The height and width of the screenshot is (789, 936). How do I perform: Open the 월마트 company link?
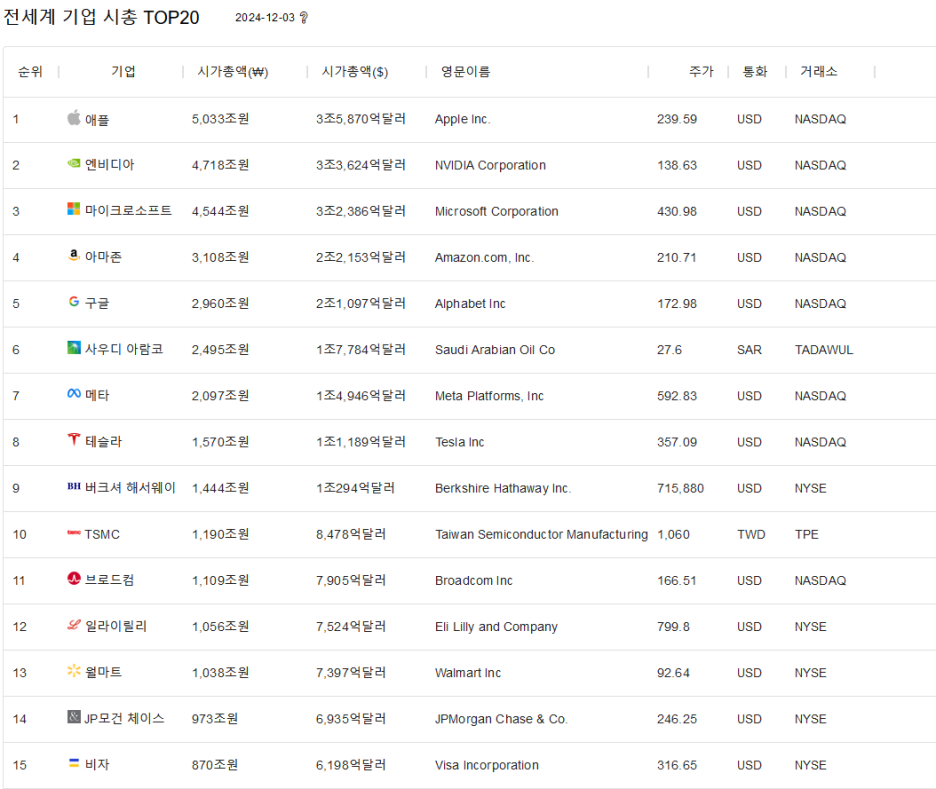click(103, 672)
